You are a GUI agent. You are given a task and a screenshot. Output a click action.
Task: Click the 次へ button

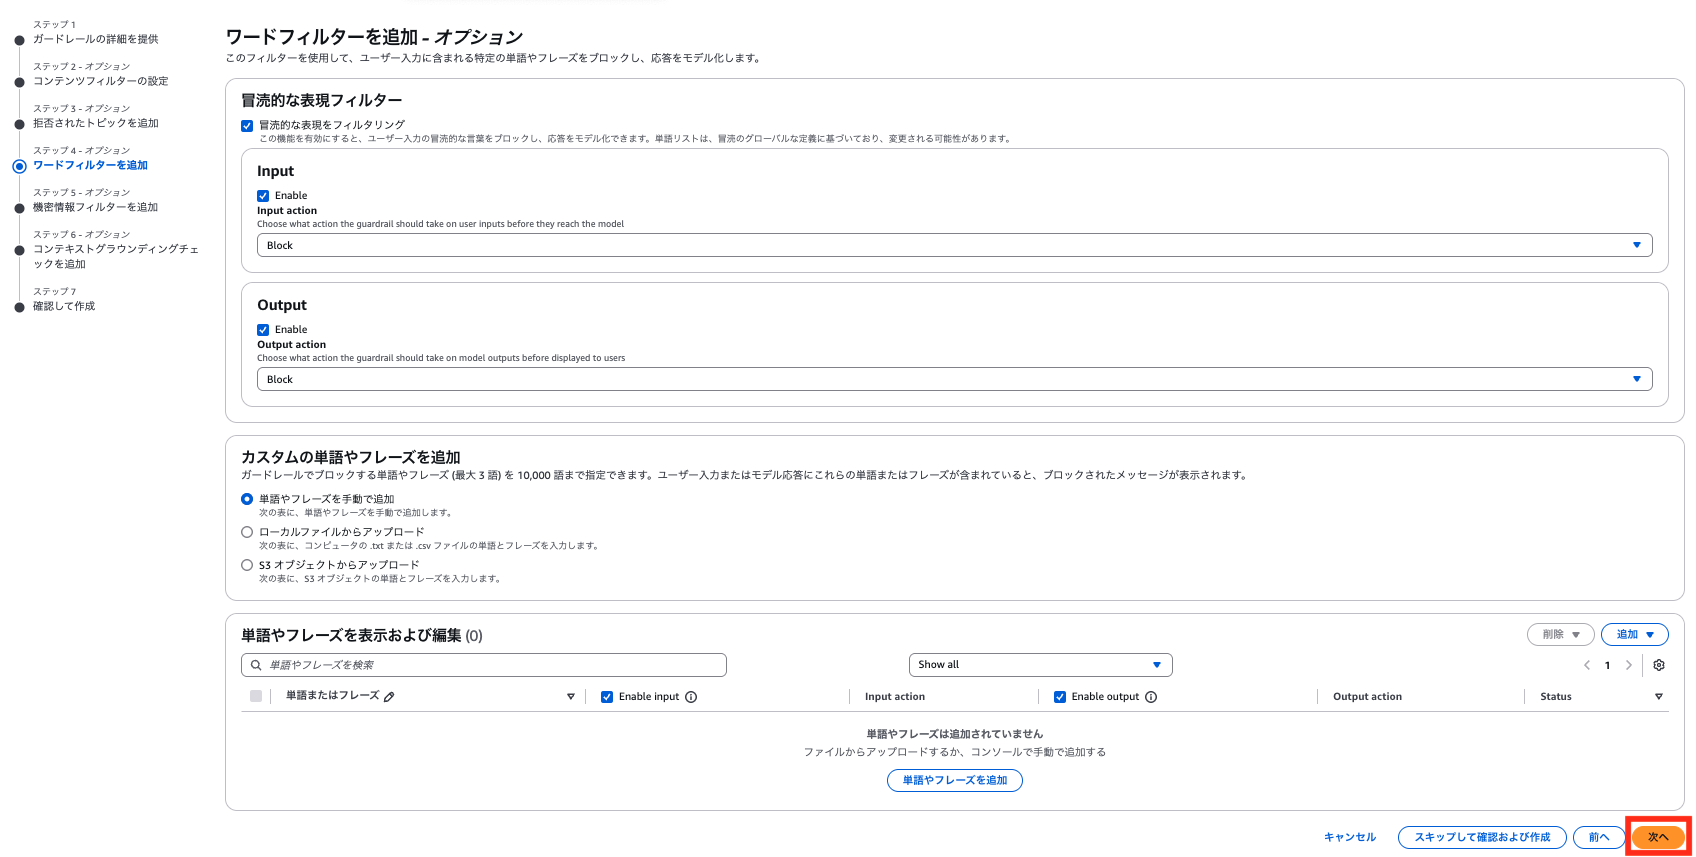coord(1657,837)
